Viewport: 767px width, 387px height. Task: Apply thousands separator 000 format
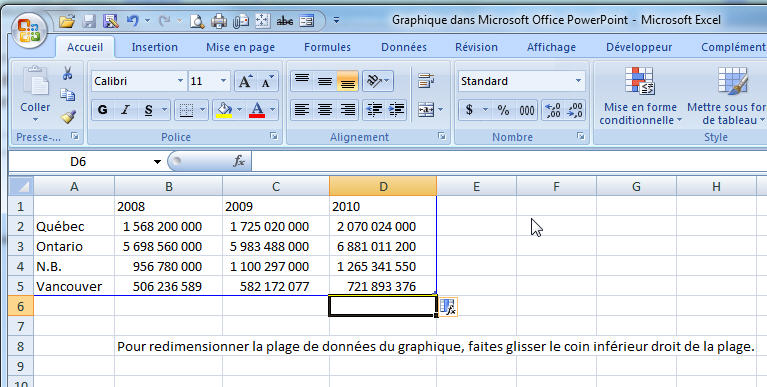[527, 110]
